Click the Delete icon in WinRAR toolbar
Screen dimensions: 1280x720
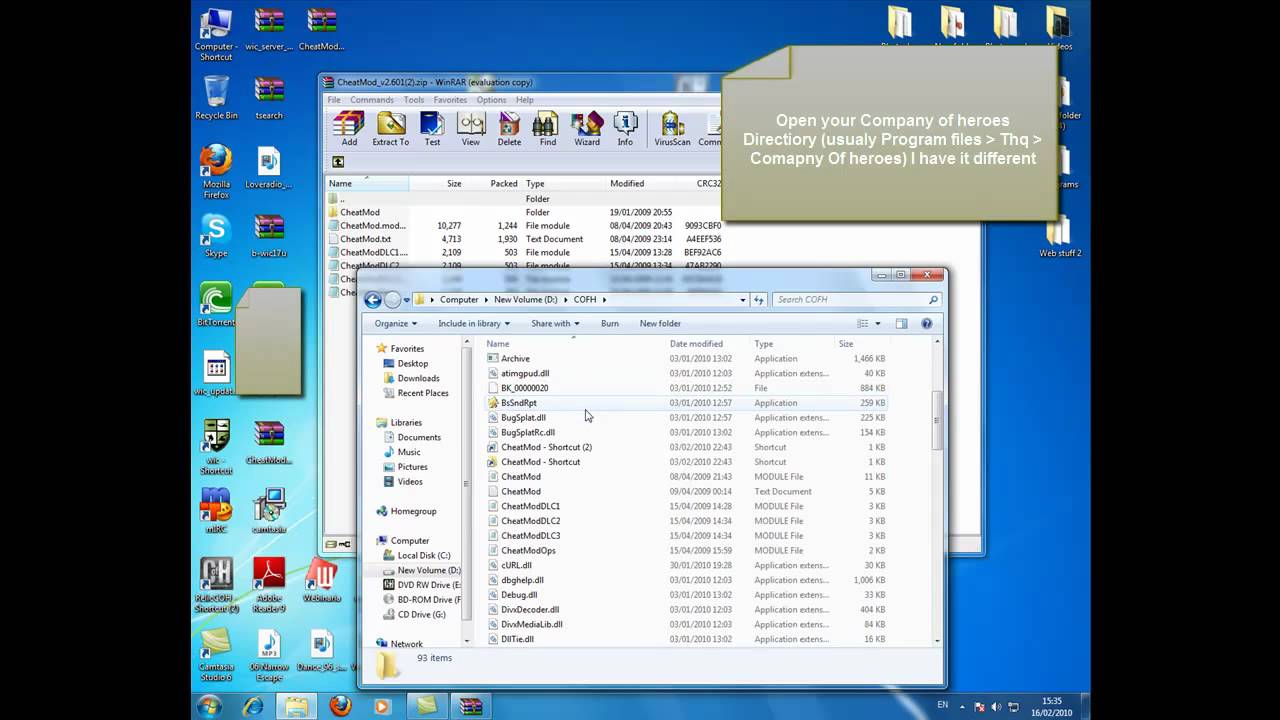click(509, 129)
